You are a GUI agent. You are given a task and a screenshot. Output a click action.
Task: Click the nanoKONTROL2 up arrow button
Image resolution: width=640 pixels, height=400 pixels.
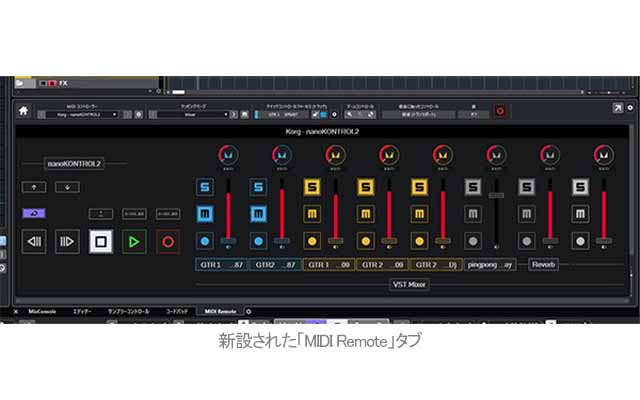(x=34, y=187)
